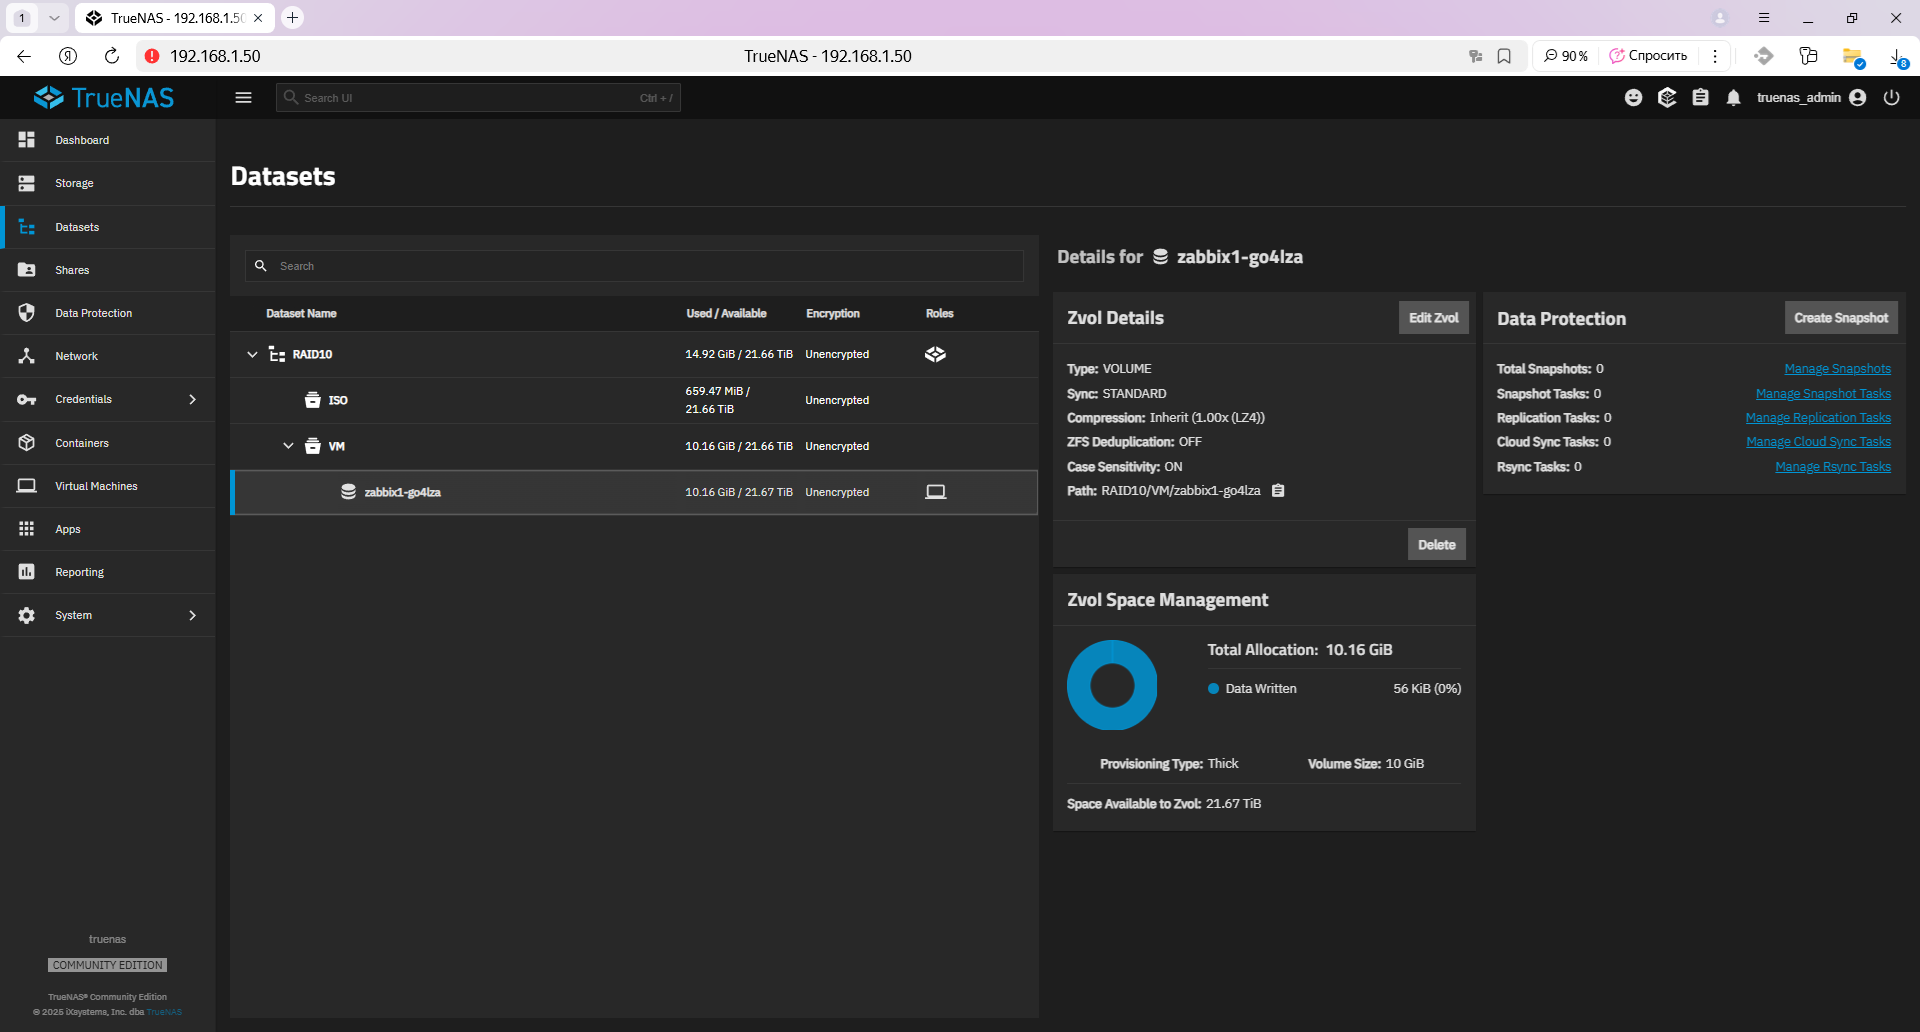
Task: Click the Roles column header
Action: tap(939, 314)
